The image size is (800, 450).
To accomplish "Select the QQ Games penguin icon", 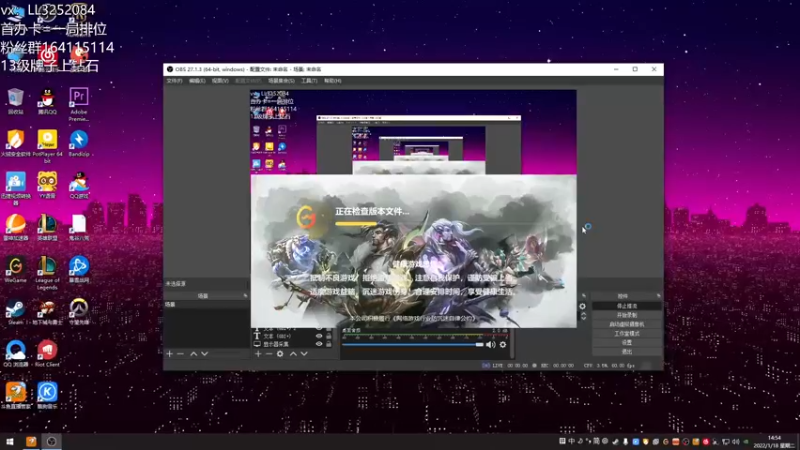I will point(79,185).
